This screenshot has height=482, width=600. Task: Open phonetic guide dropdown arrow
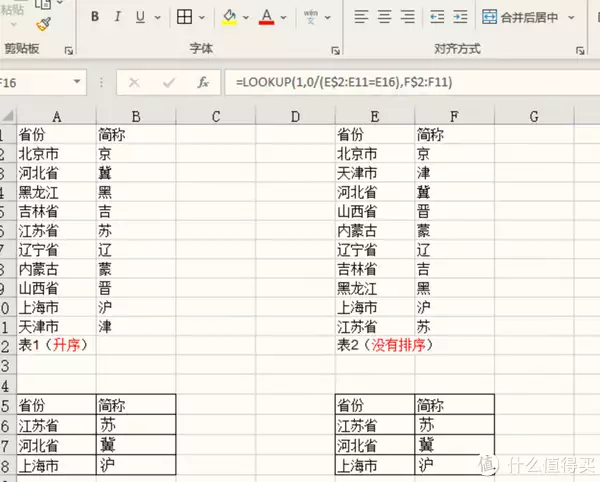[x=328, y=18]
